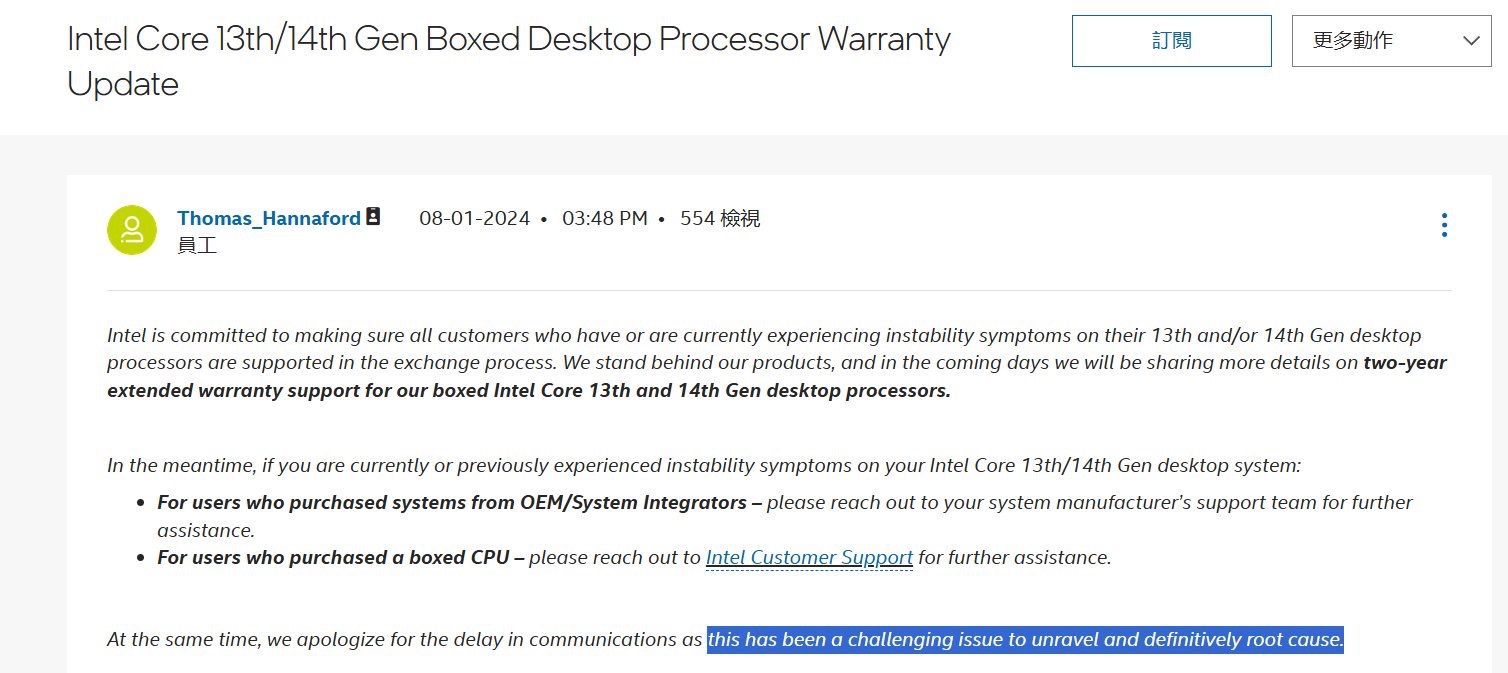This screenshot has width=1508, height=673.
Task: Click the 訂閱 subscribe button
Action: [1171, 41]
